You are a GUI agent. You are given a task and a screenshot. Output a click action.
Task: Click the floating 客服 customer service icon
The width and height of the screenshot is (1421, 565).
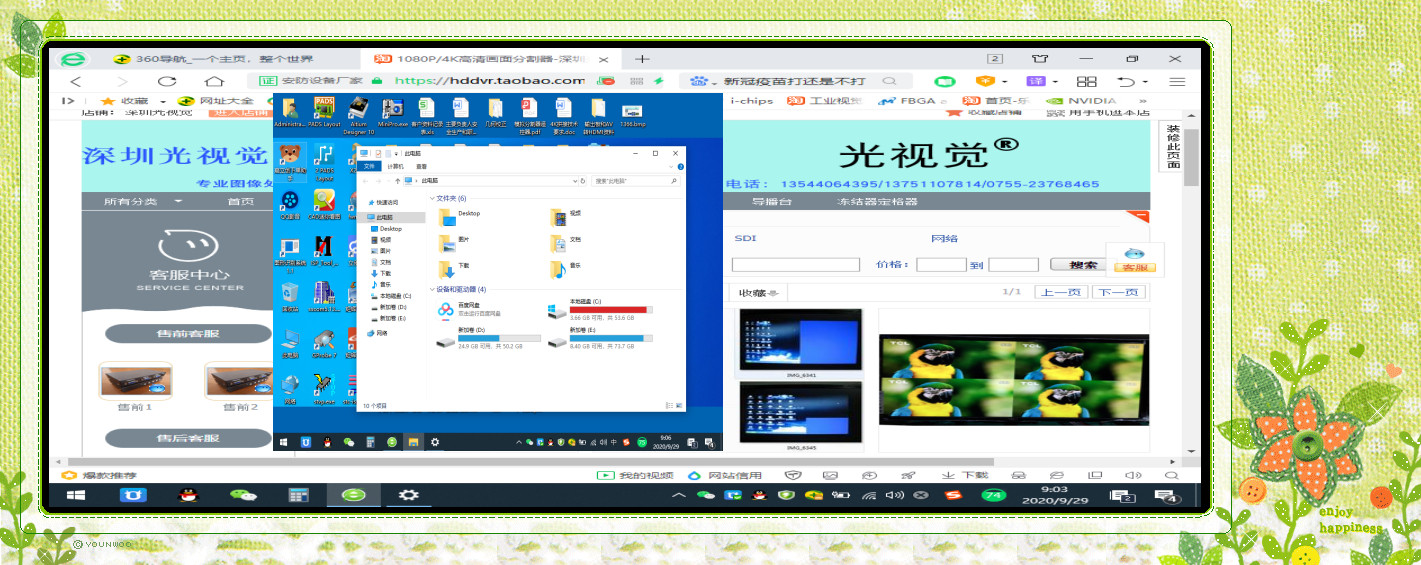[1134, 258]
